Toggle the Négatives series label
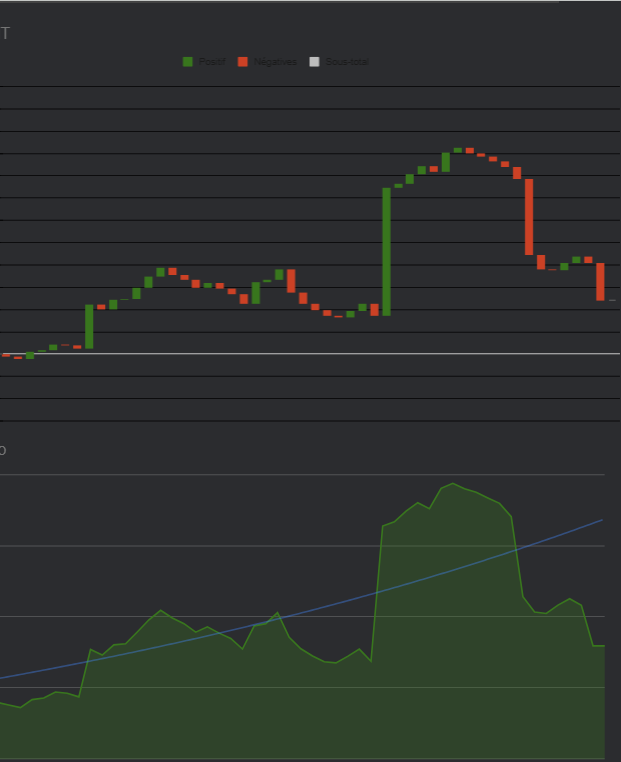Screen dimensions: 621x762 (x=275, y=62)
